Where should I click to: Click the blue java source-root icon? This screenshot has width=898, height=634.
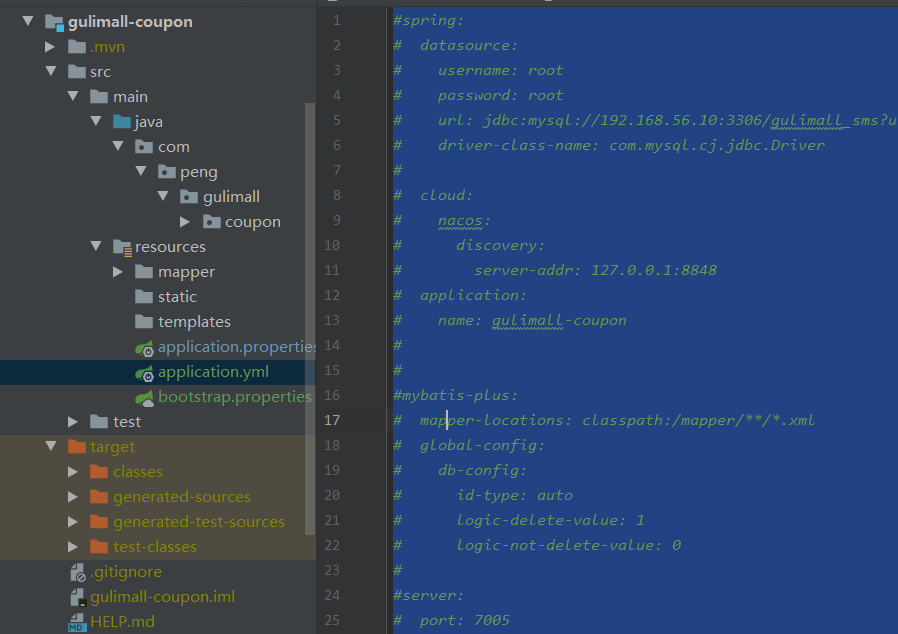[x=122, y=121]
